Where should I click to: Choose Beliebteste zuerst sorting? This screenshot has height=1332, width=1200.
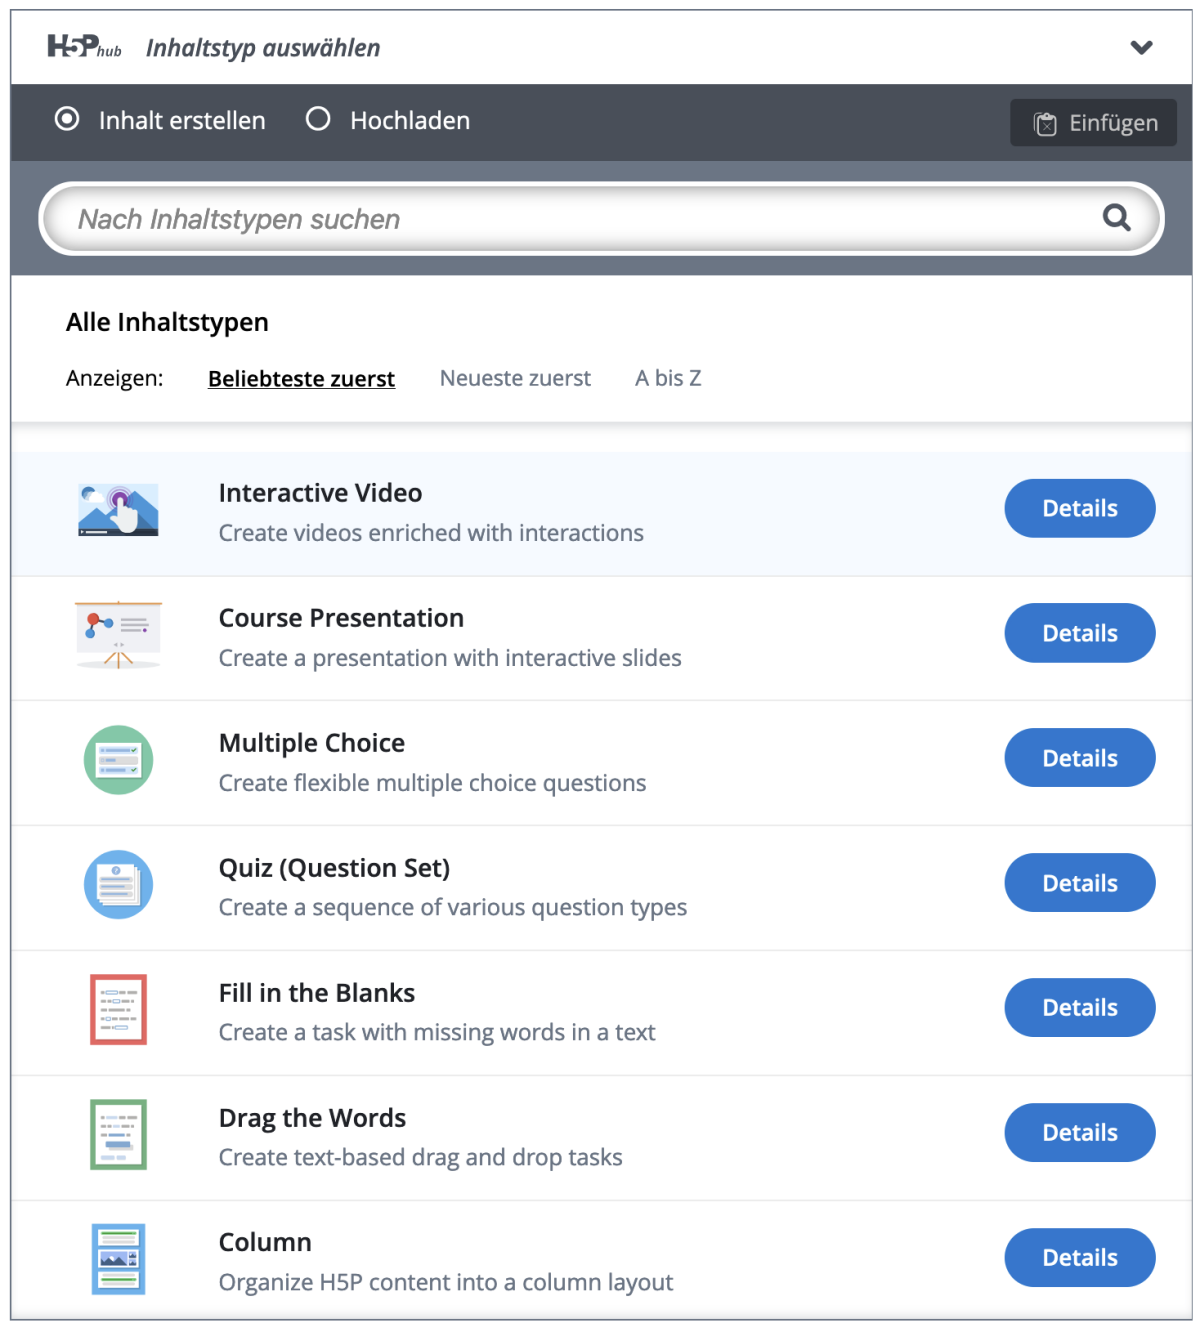point(301,379)
